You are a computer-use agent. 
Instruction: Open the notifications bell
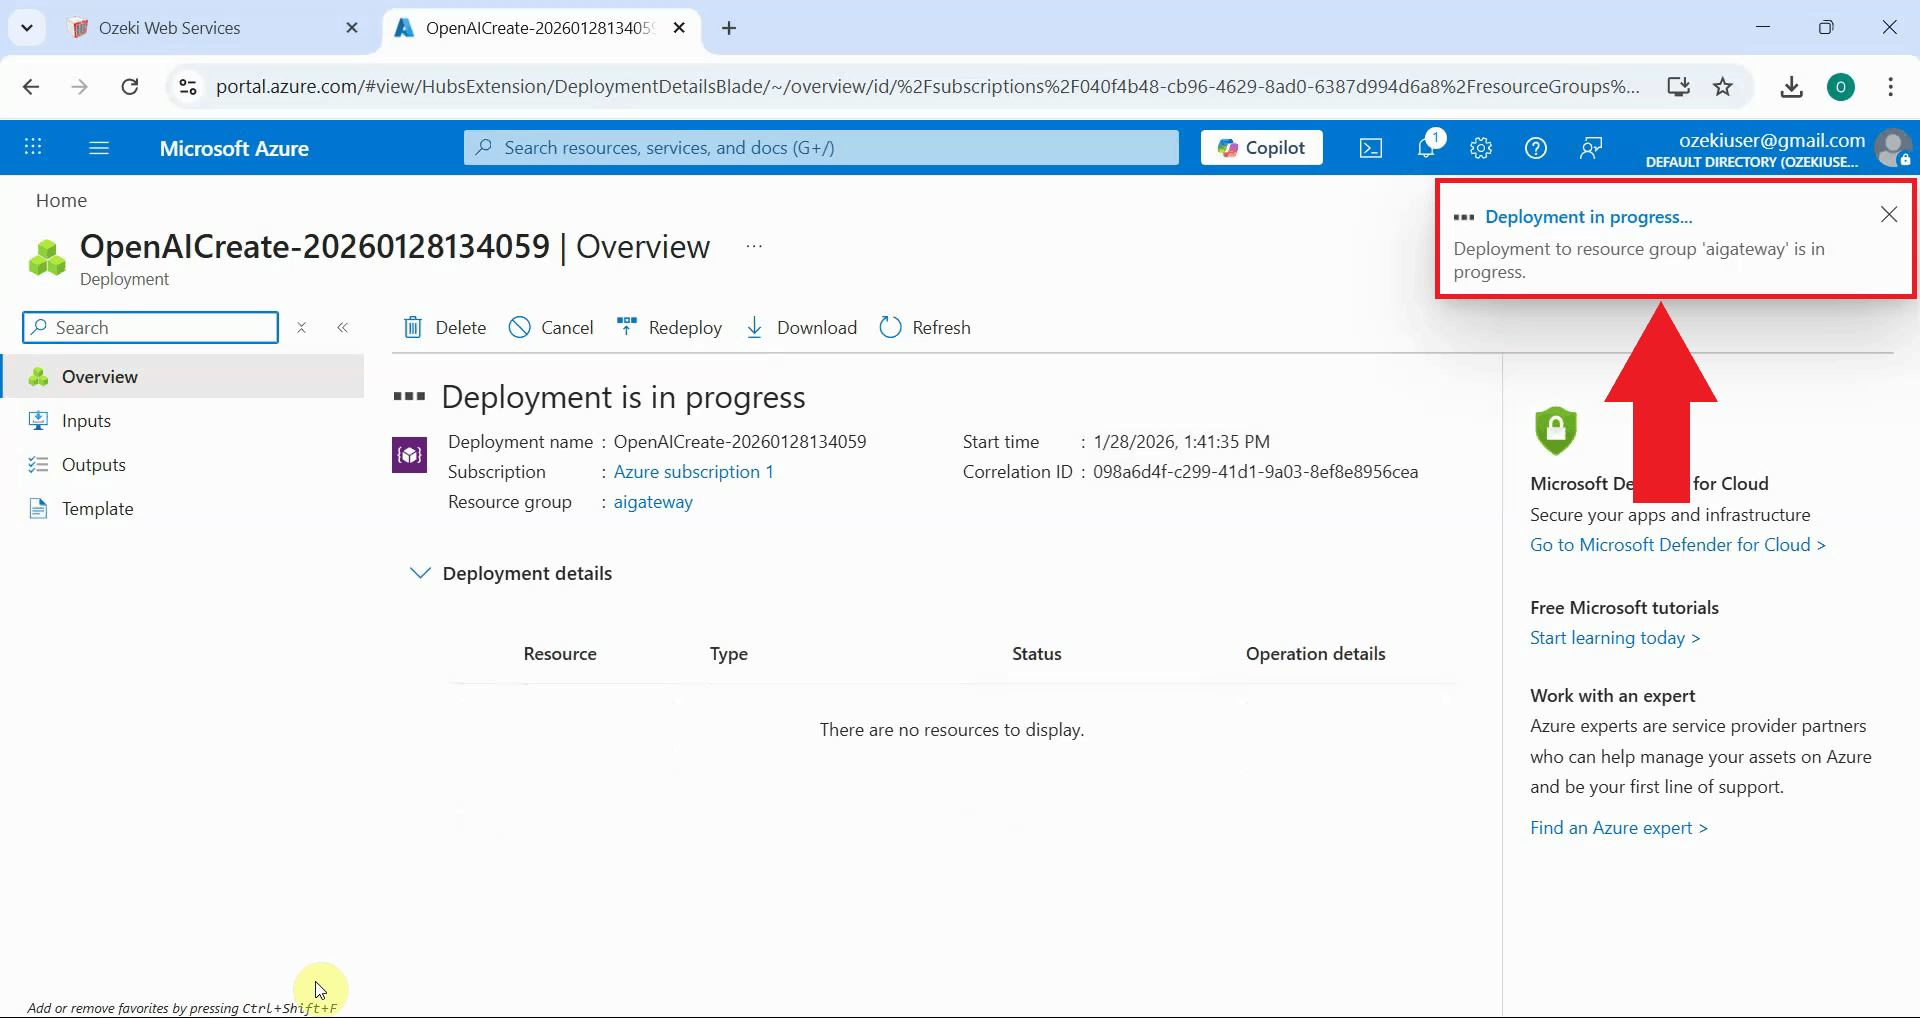[x=1427, y=148]
